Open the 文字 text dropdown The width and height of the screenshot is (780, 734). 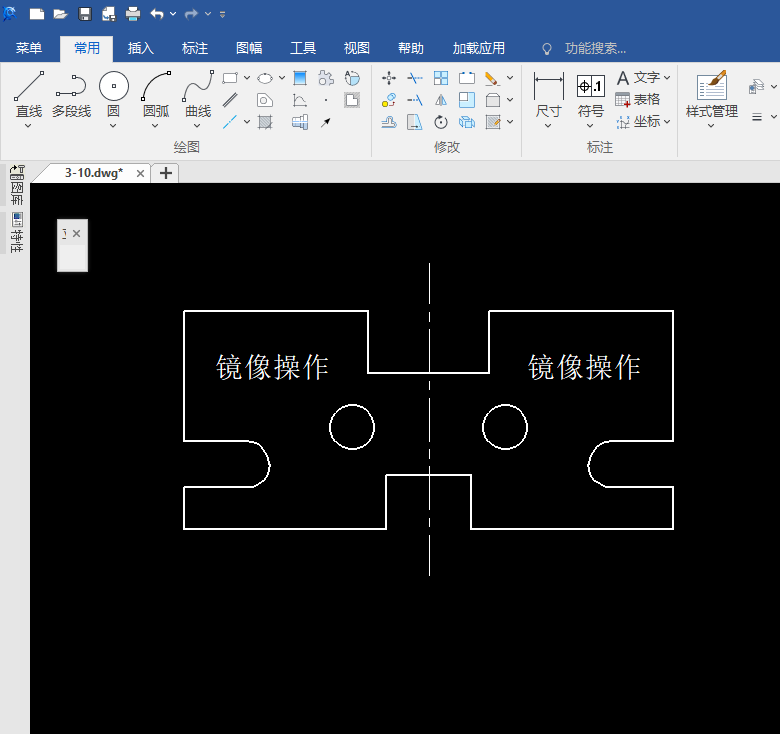[667, 78]
